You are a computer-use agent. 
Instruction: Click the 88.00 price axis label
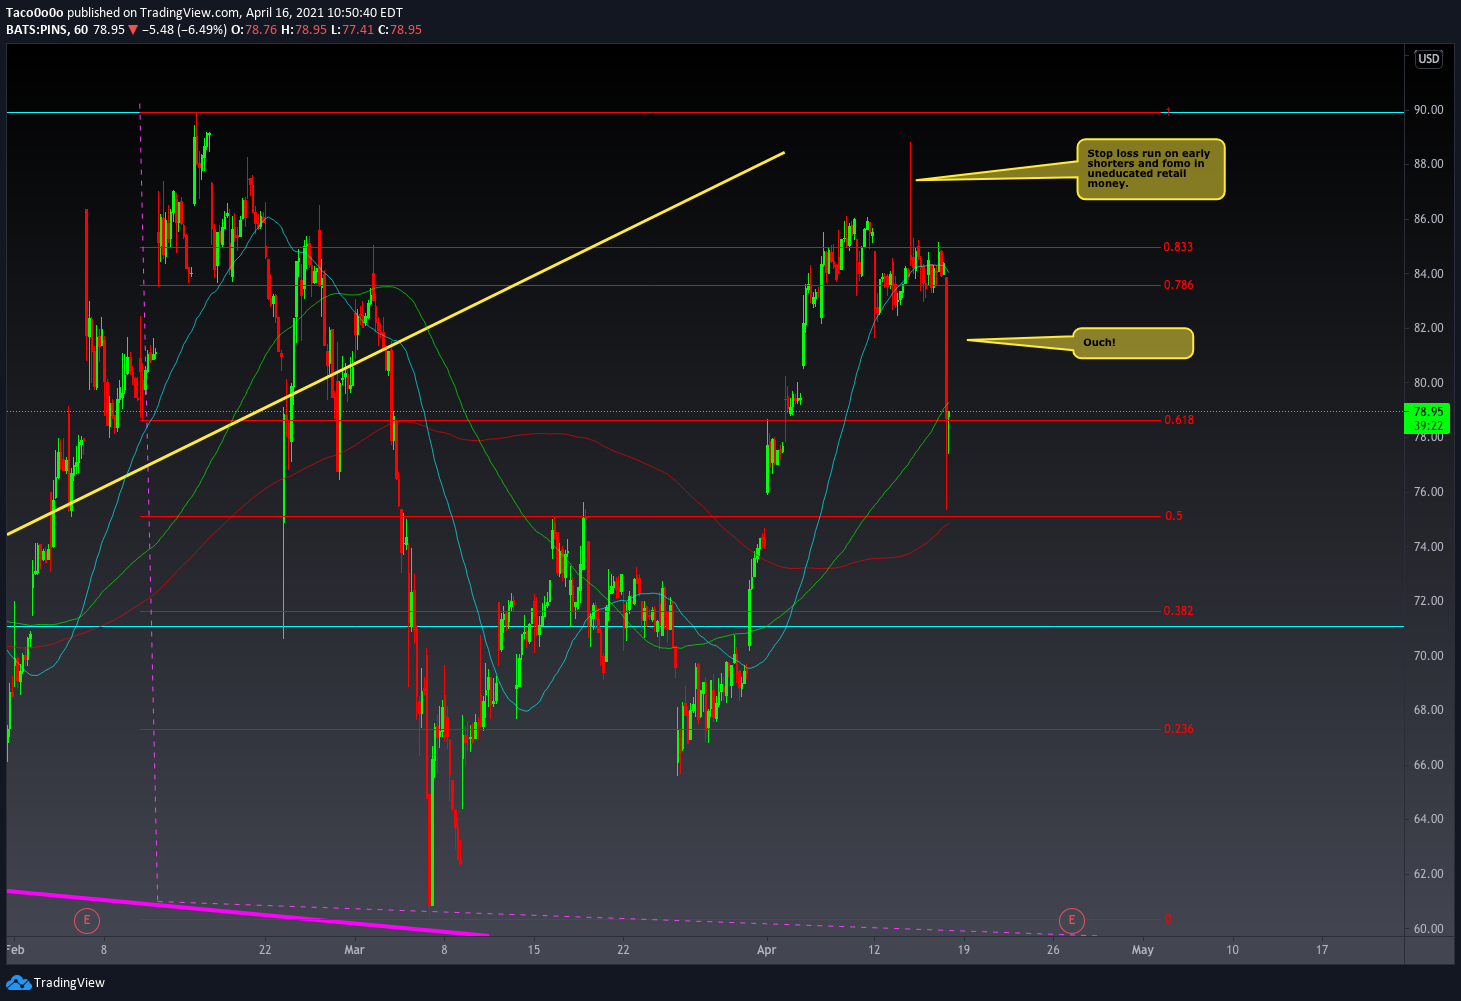[1428, 164]
